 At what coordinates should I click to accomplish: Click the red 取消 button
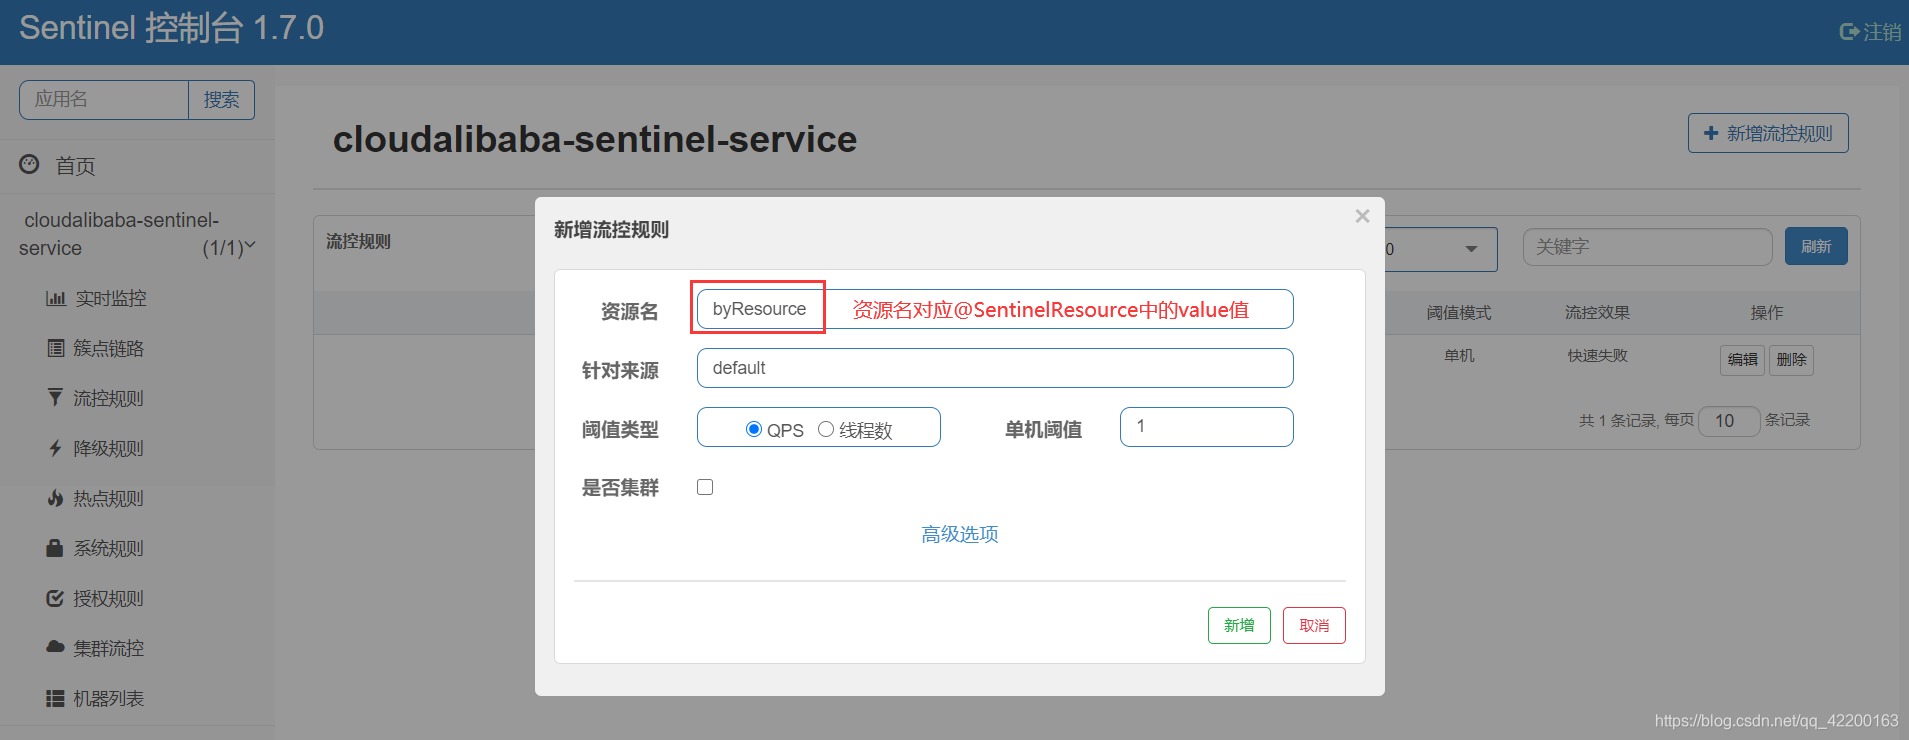tap(1314, 625)
